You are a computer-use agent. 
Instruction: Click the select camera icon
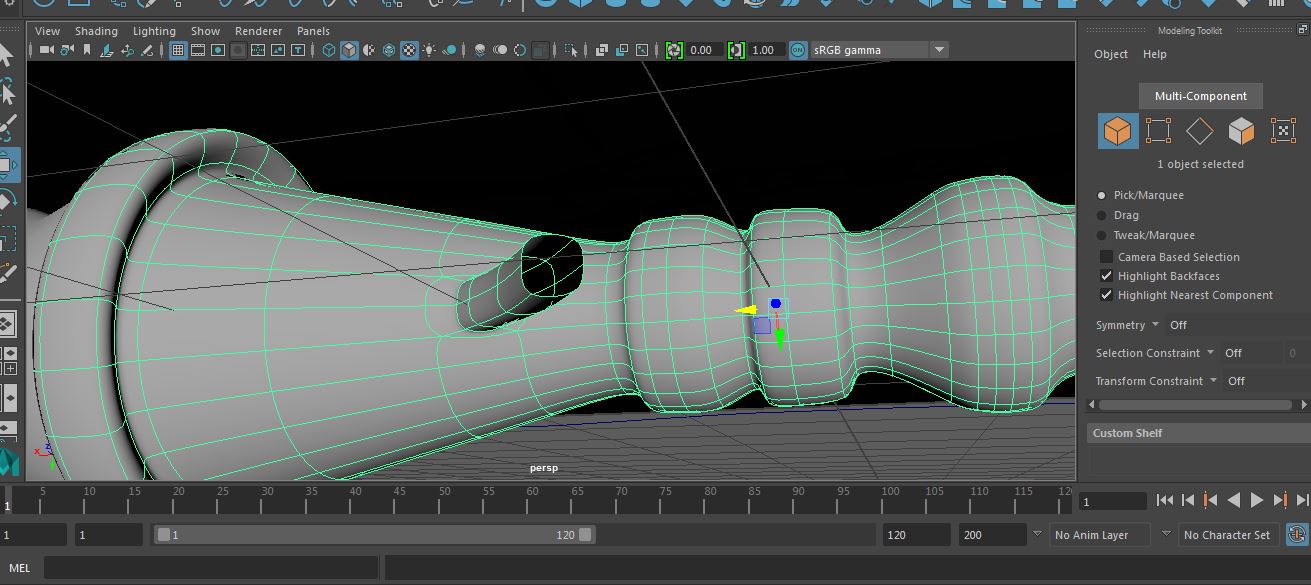point(46,50)
